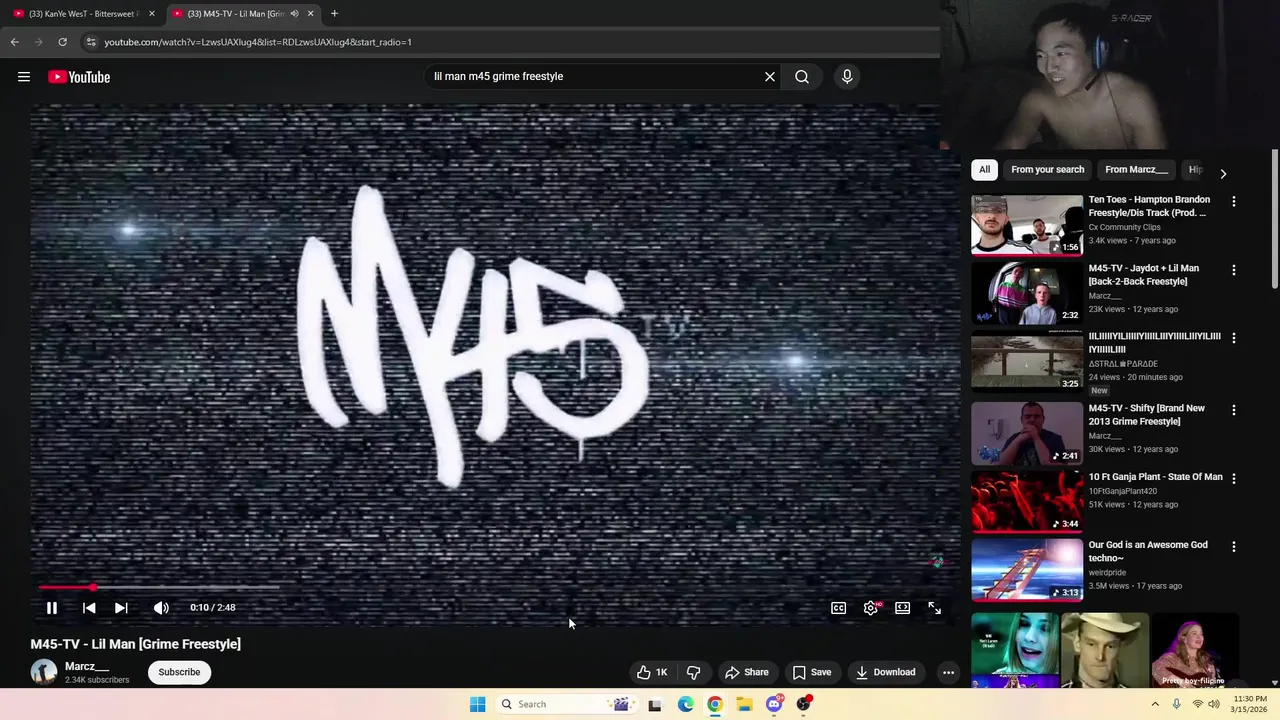Open Task View from the taskbar

pos(655,704)
